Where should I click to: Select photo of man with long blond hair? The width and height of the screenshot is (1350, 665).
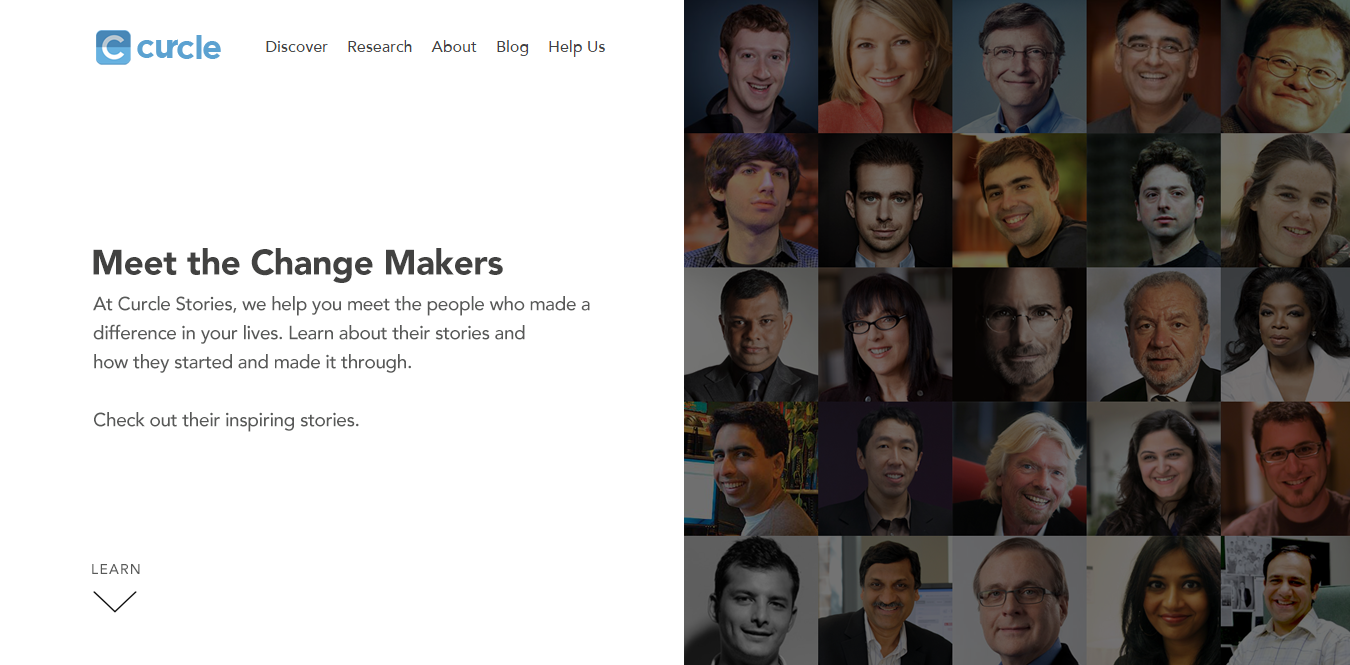(1019, 468)
